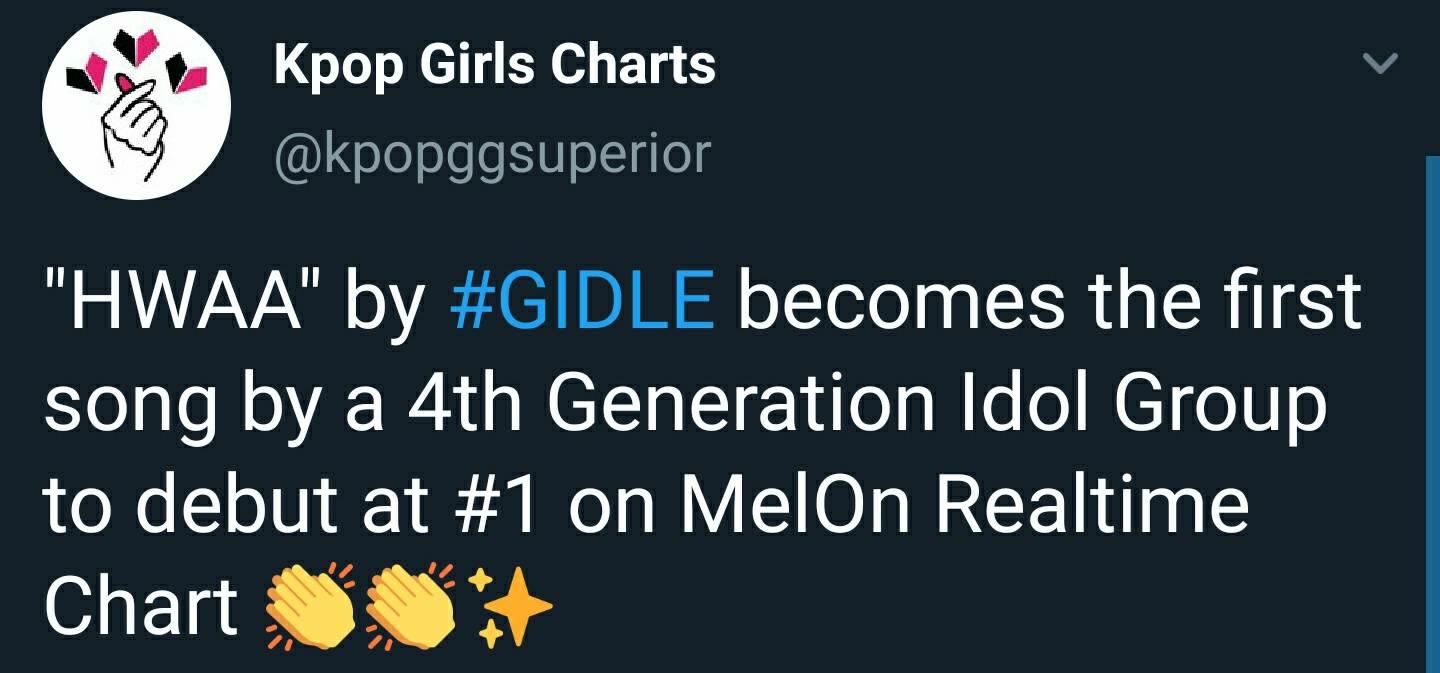Open the @kpopggsuperior handle

tap(492, 153)
